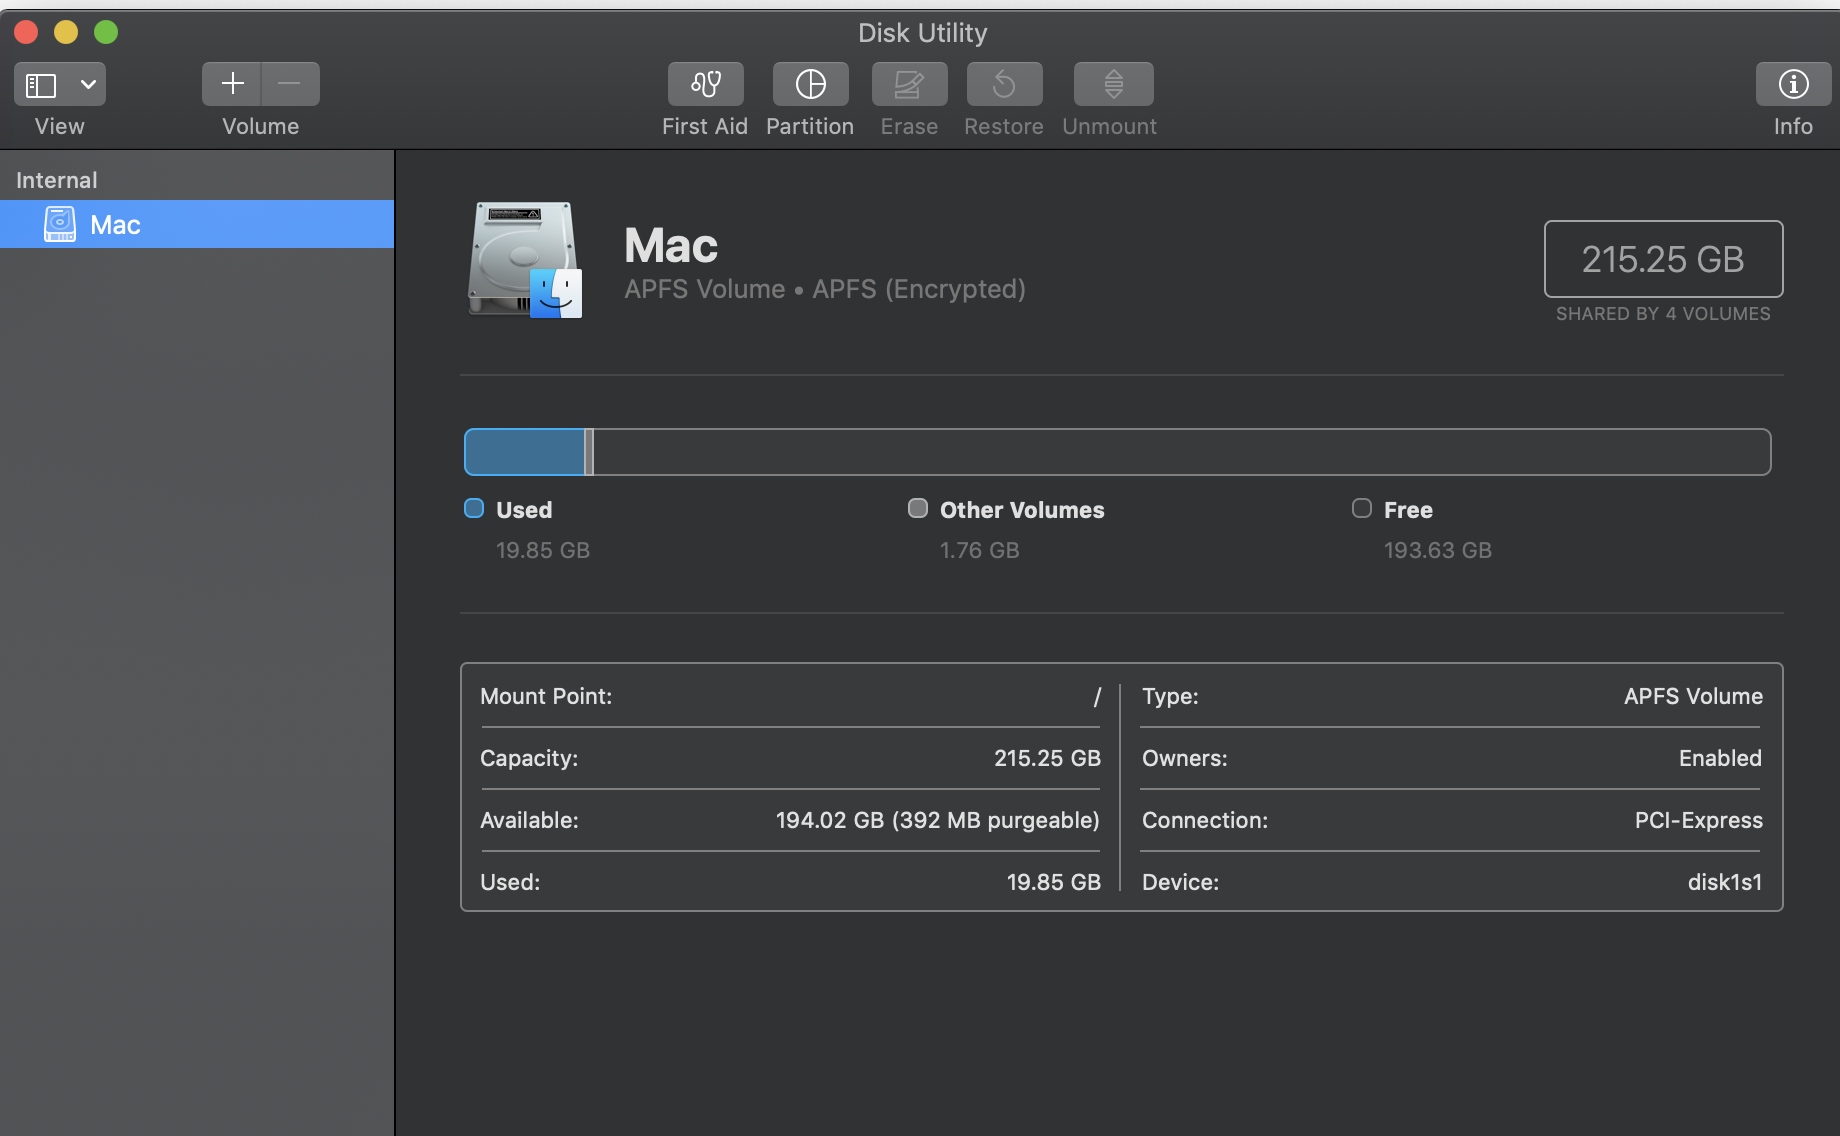Screen dimensions: 1840x1136
Task: Expand the View dropdown chevron
Action: [x=88, y=85]
